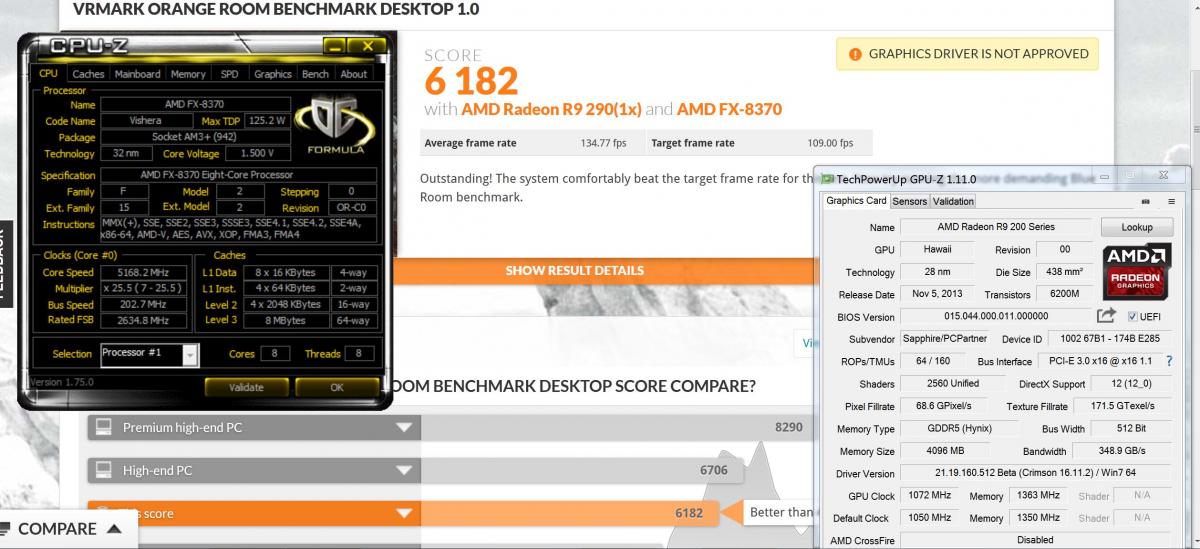This screenshot has width=1200, height=549.
Task: Click the Target frame rate 109.00 fps value
Action: 830,143
